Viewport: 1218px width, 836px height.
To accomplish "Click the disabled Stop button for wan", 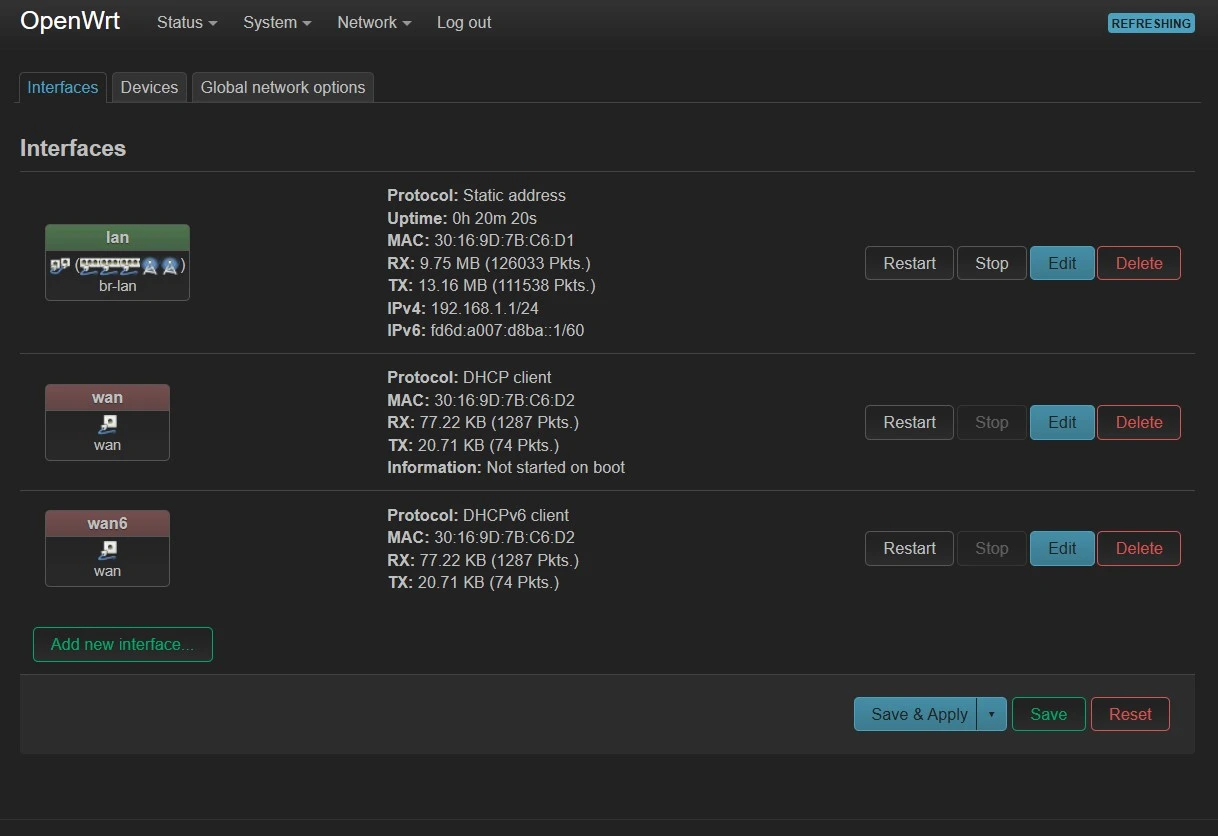I will pos(991,422).
